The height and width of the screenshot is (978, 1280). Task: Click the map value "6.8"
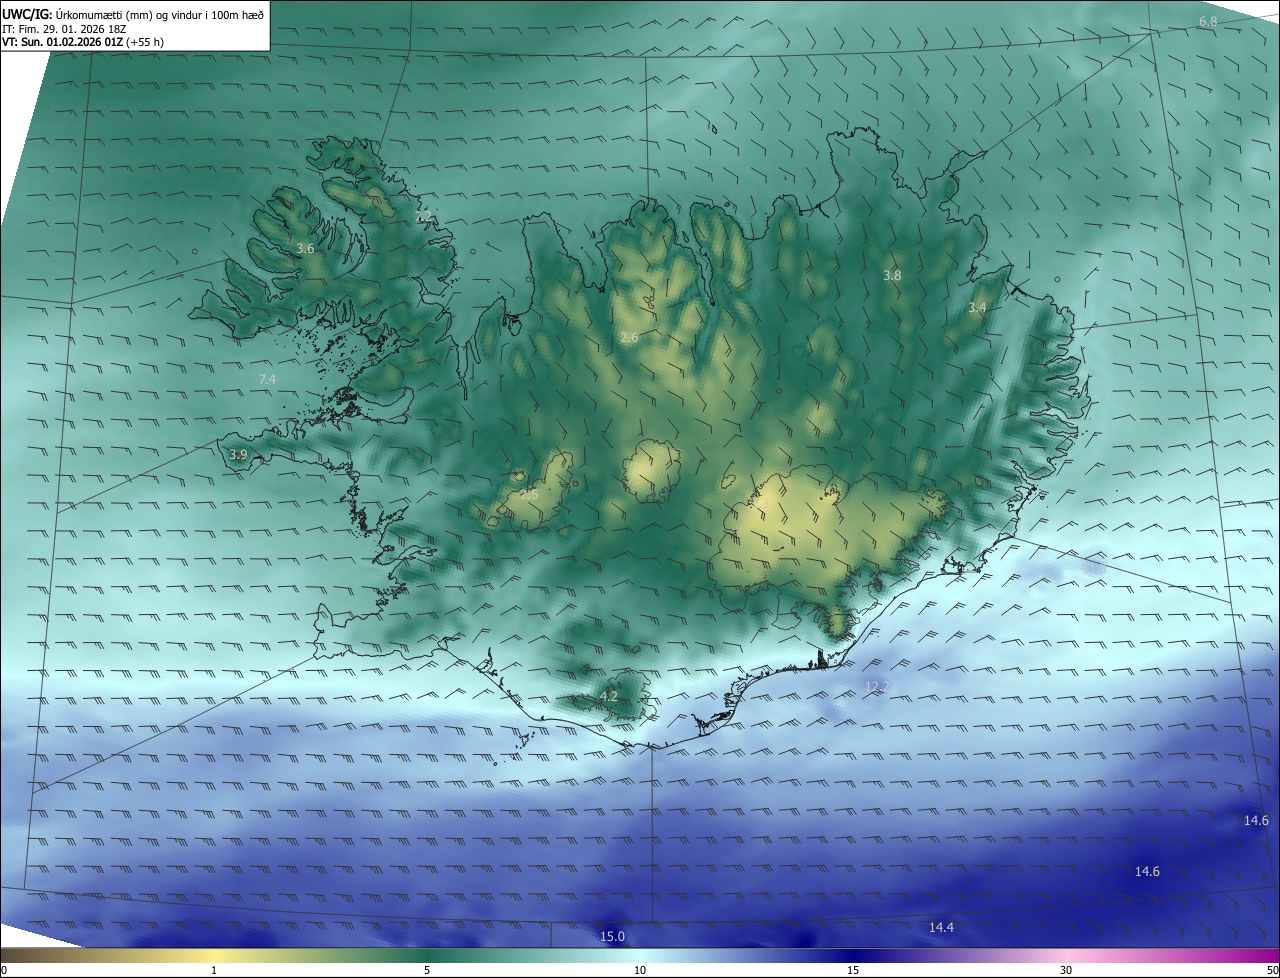(1208, 22)
